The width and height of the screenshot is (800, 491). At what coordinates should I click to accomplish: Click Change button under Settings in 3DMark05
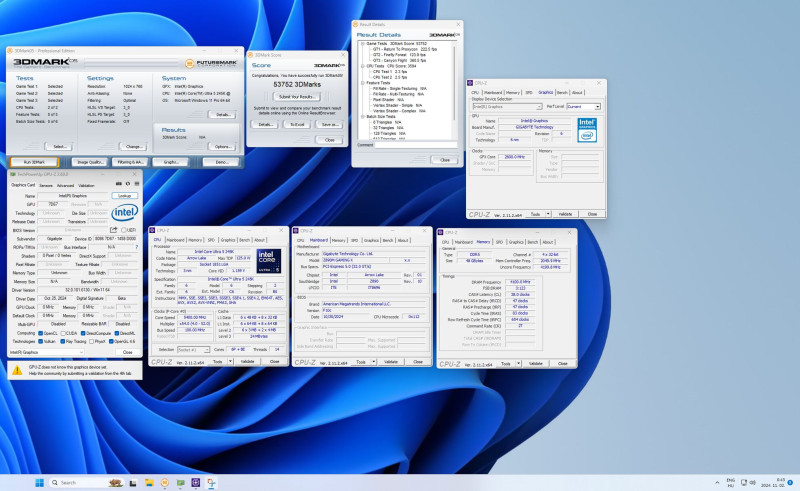(x=134, y=146)
